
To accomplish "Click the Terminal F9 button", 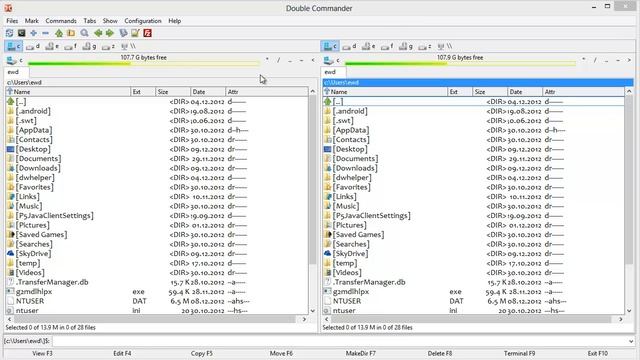I will (519, 353).
